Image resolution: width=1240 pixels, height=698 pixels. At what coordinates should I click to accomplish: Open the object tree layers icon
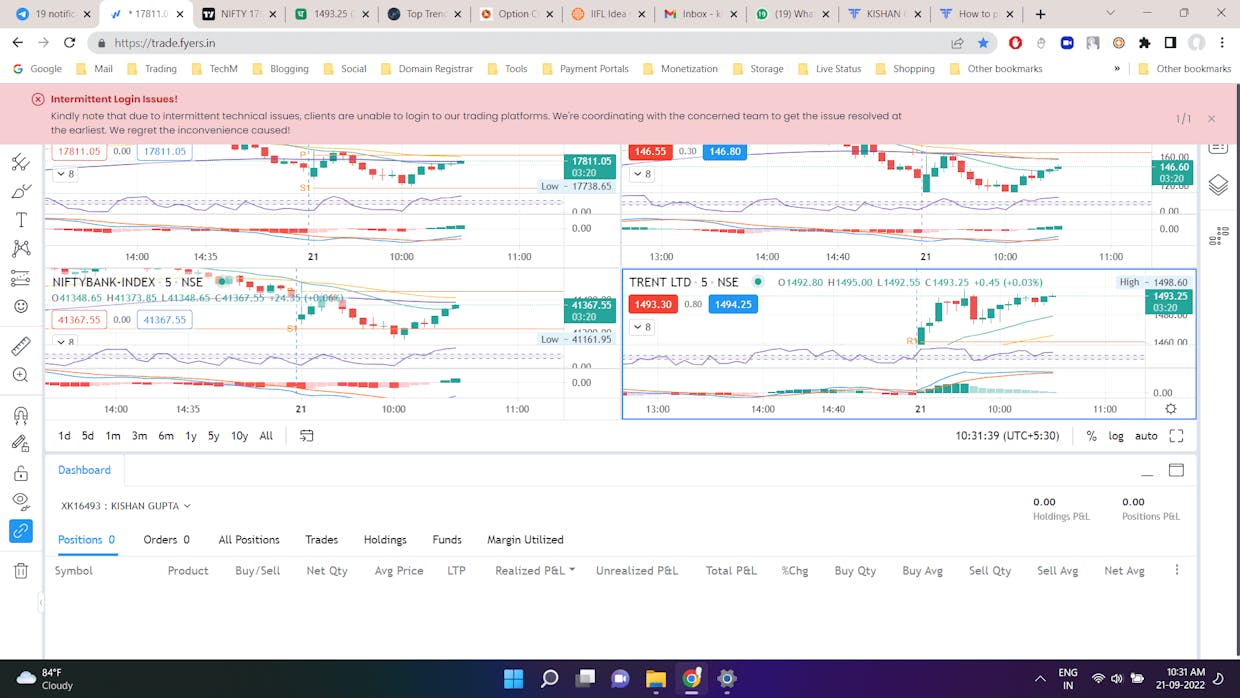(x=1218, y=185)
